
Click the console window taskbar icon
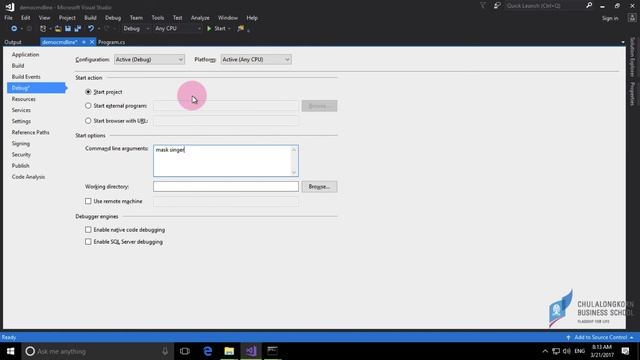point(272,351)
